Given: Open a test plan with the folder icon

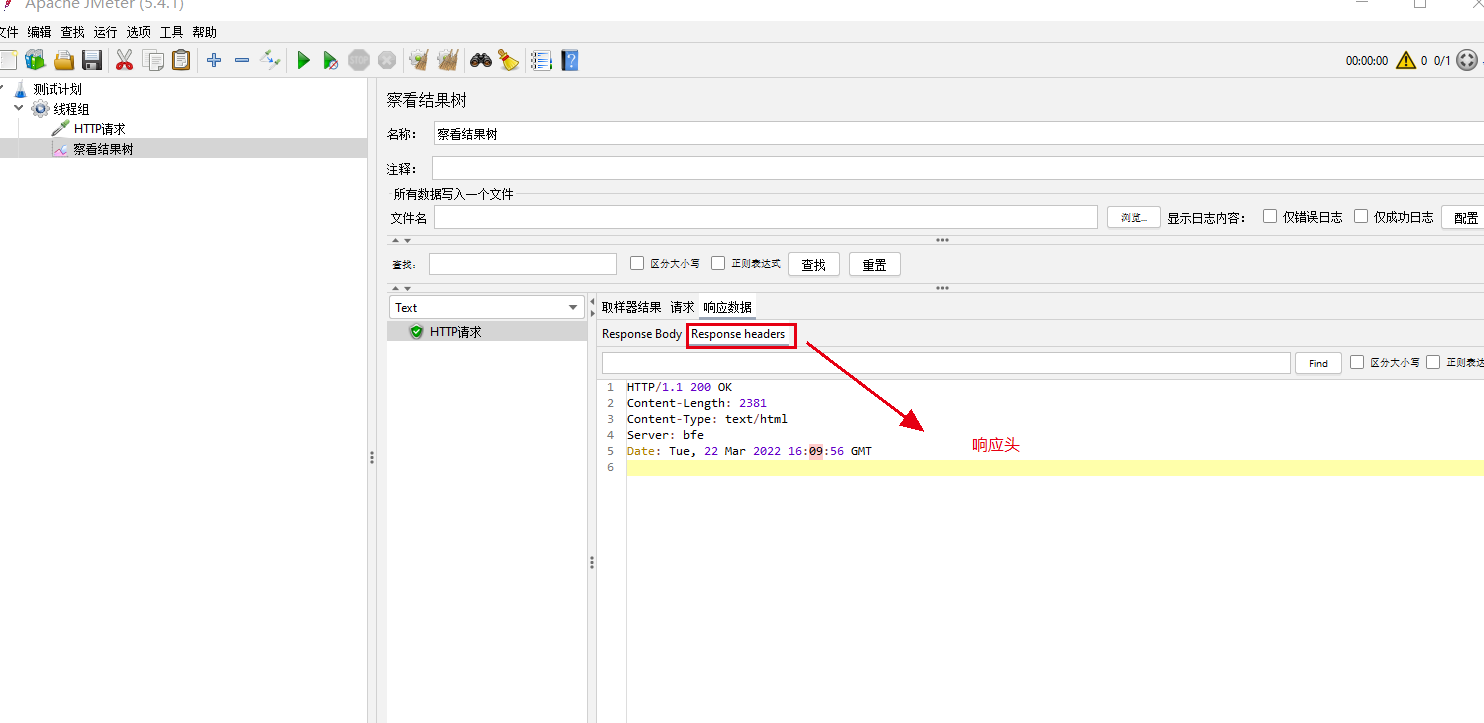Looking at the screenshot, I should [64, 60].
